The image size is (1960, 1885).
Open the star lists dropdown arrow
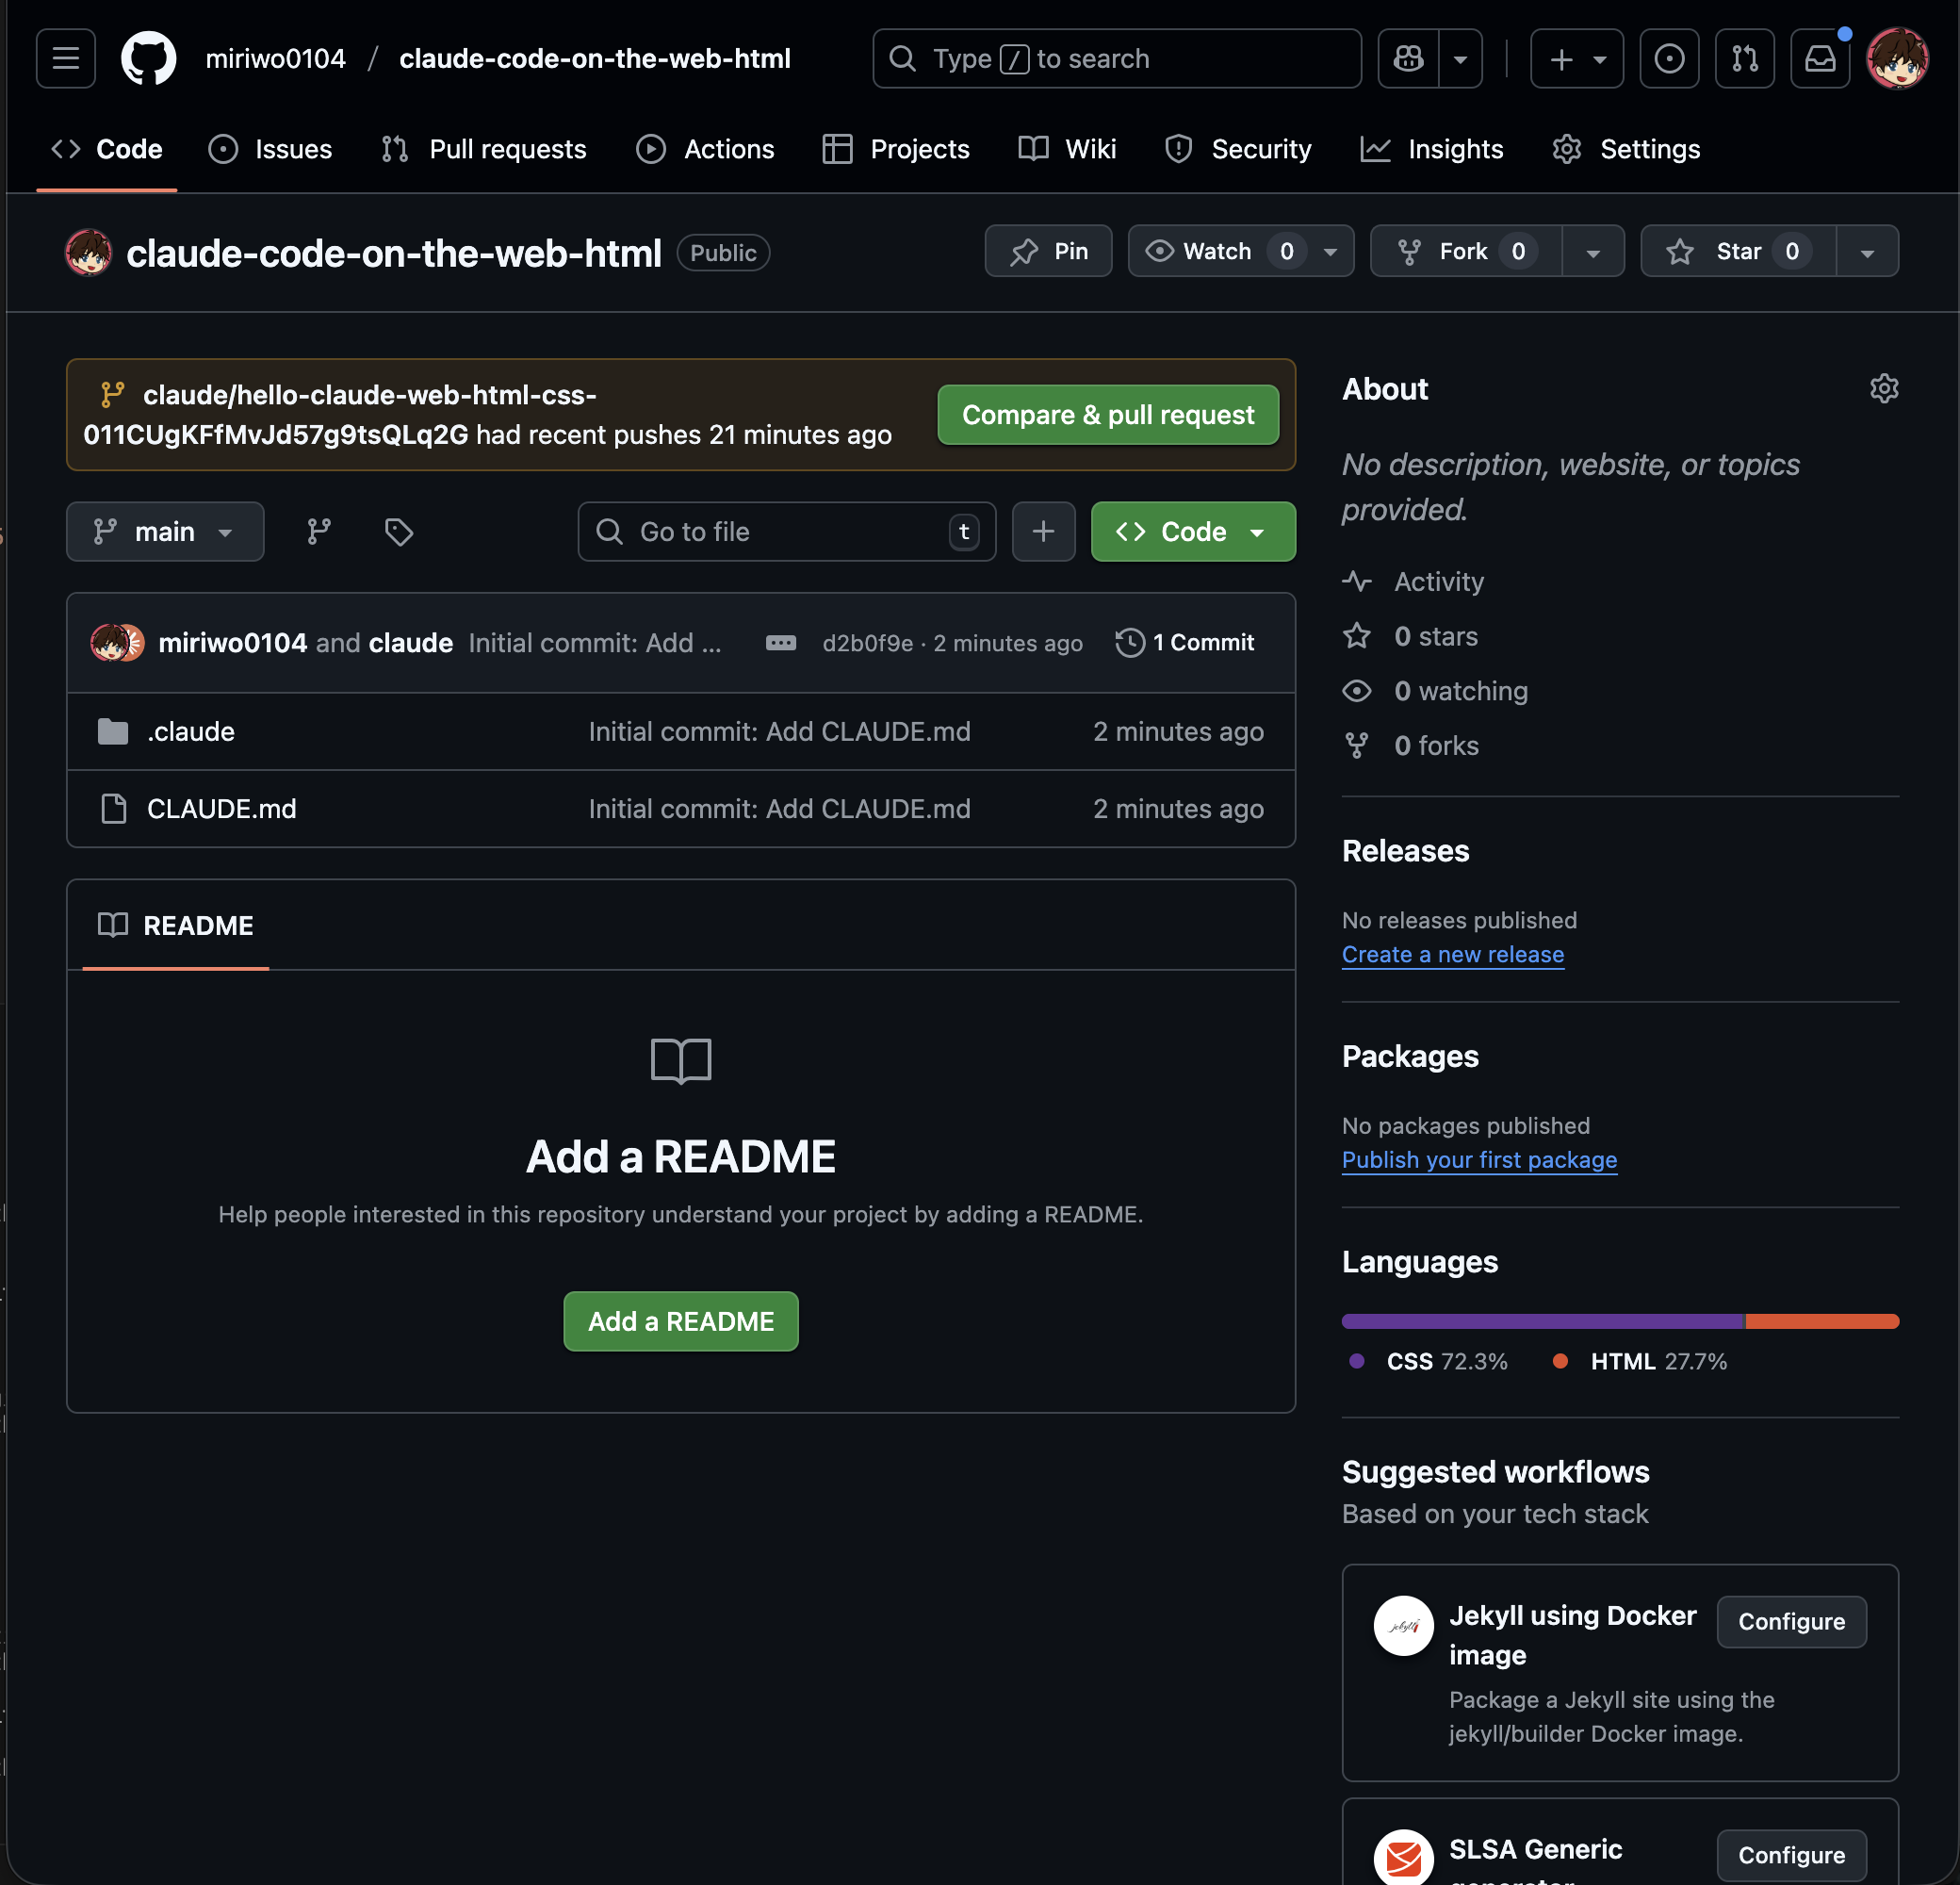[1866, 251]
